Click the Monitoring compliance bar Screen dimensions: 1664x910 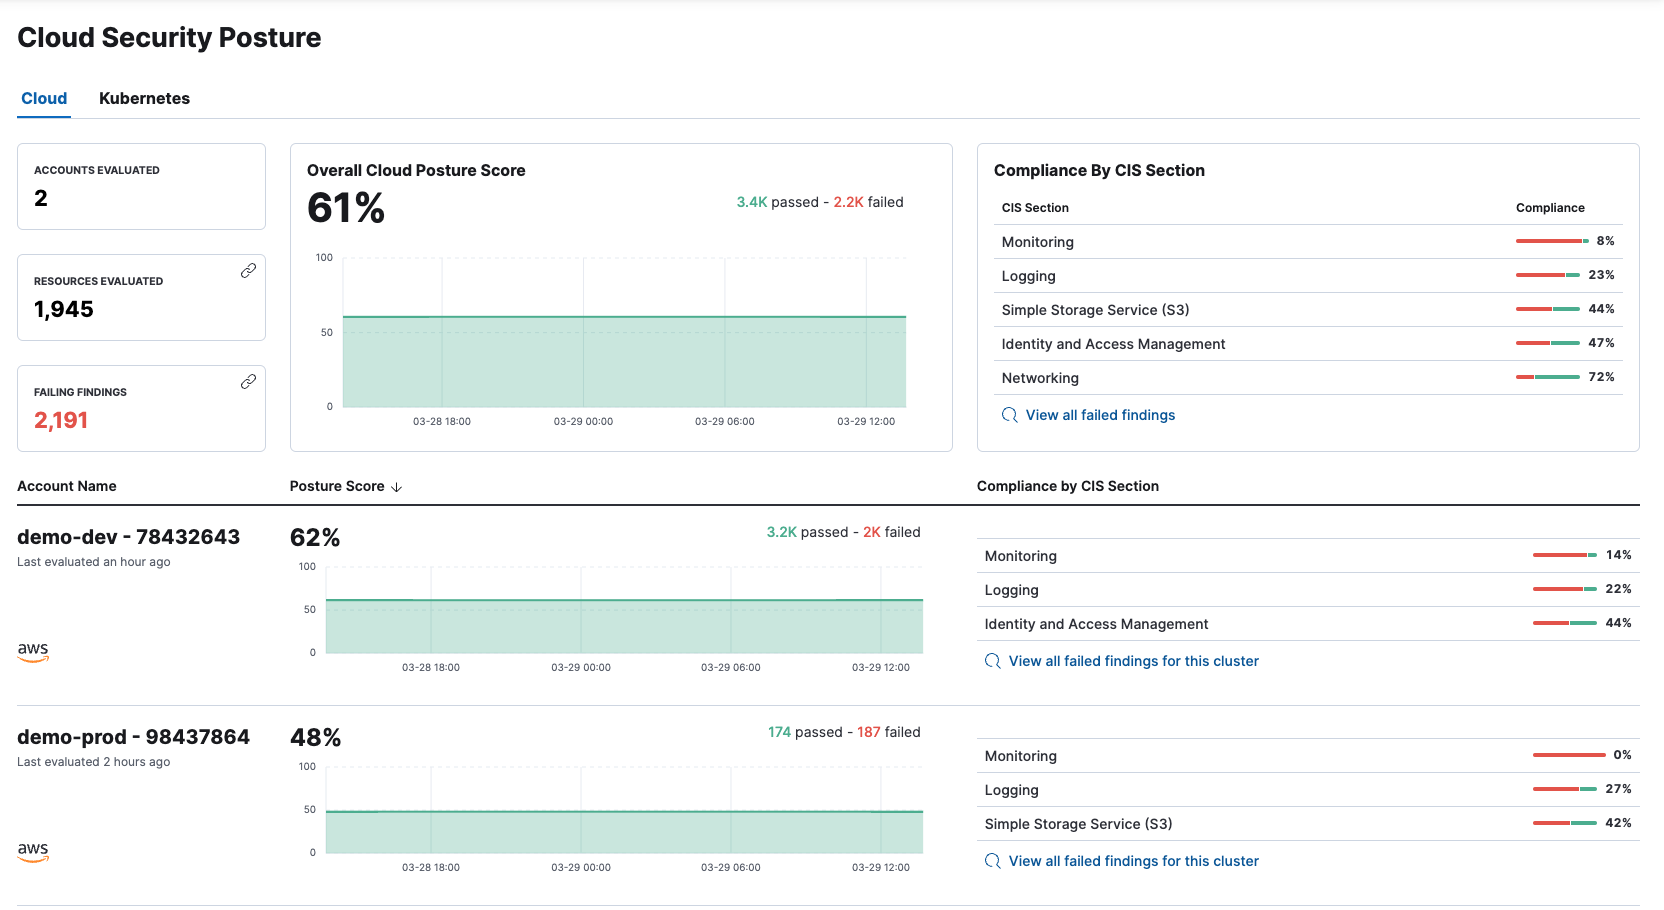(1551, 240)
